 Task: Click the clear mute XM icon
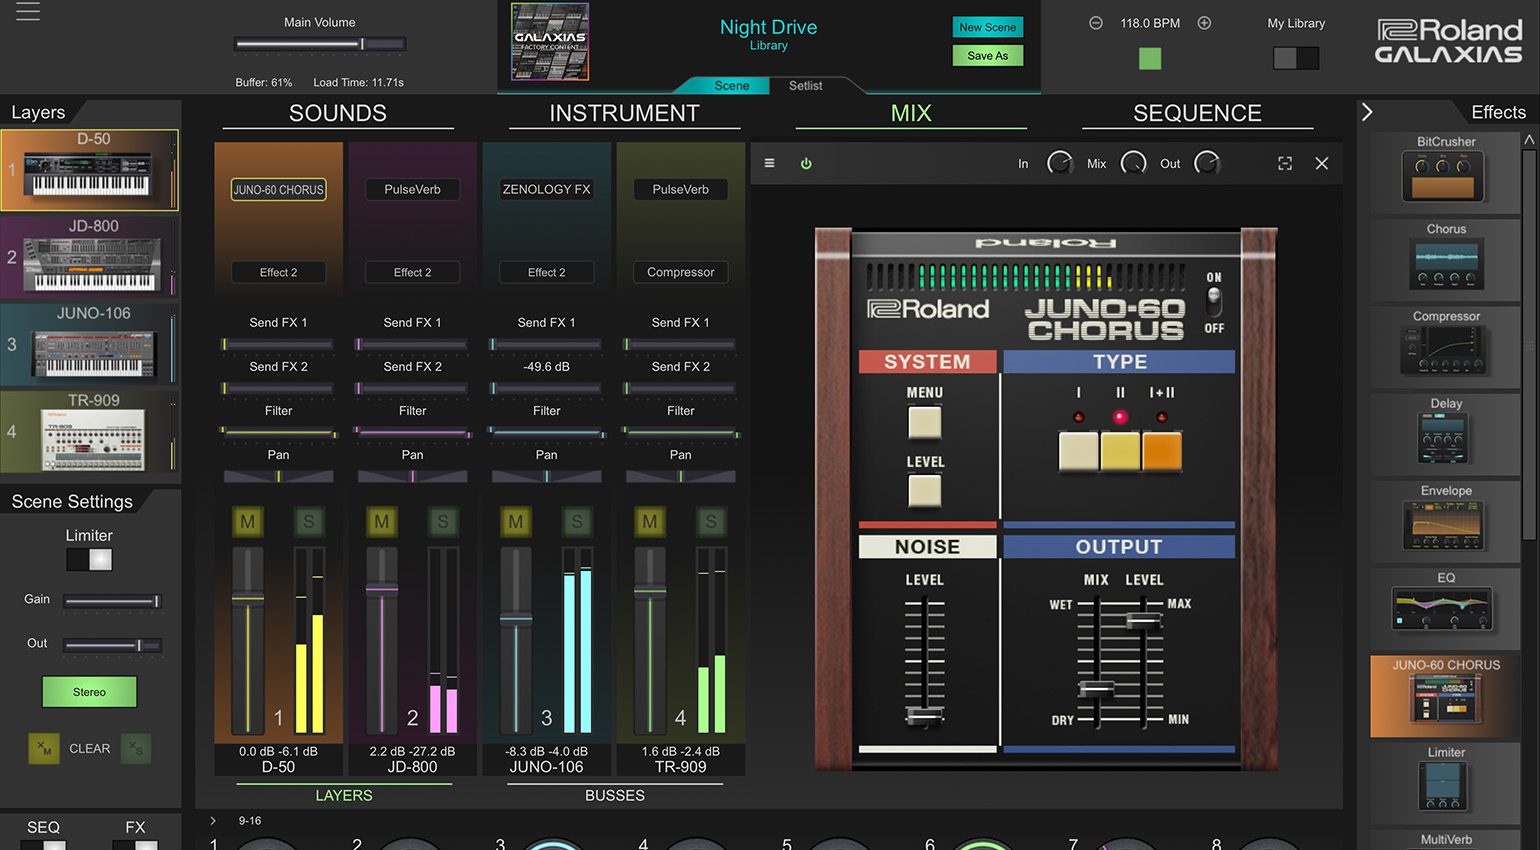click(44, 748)
